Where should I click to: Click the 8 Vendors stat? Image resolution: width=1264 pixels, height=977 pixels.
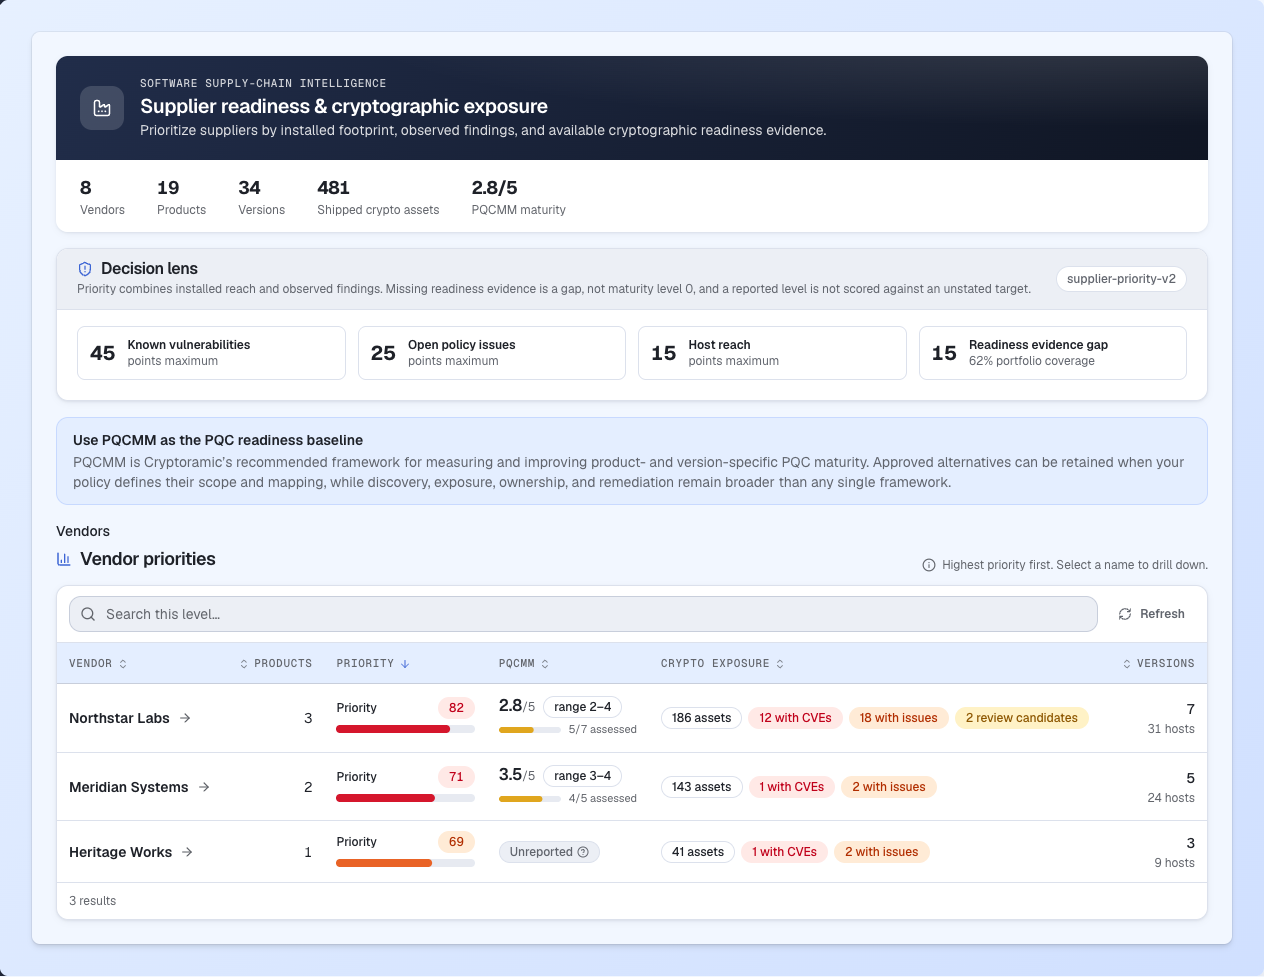pyautogui.click(x=102, y=197)
